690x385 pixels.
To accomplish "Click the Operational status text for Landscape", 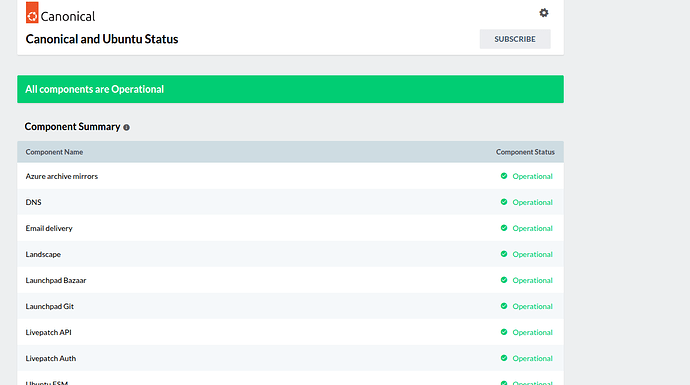I will coord(532,254).
